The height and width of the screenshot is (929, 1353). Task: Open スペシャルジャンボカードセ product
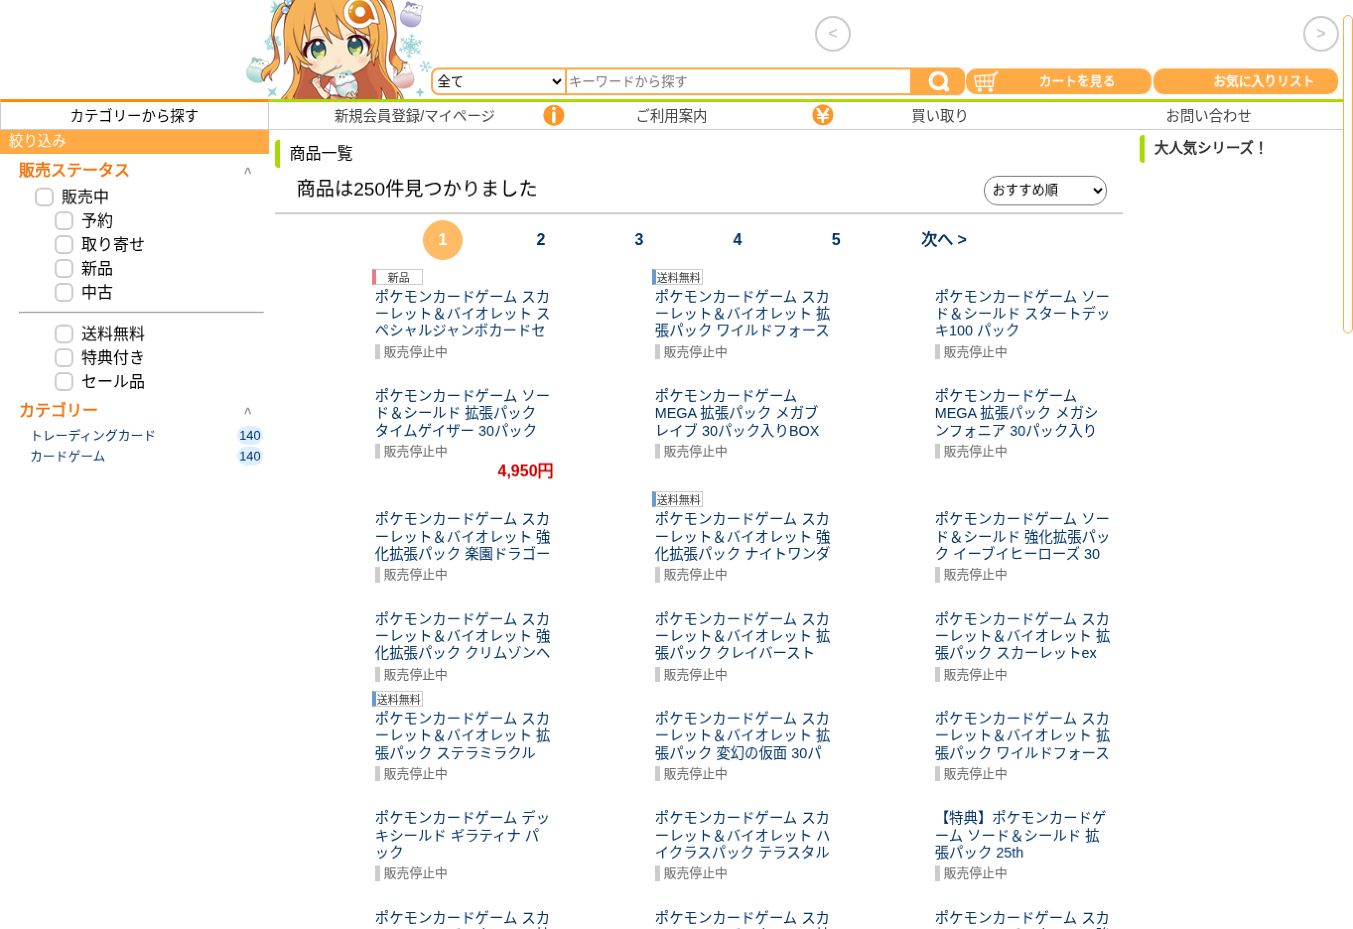click(463, 314)
